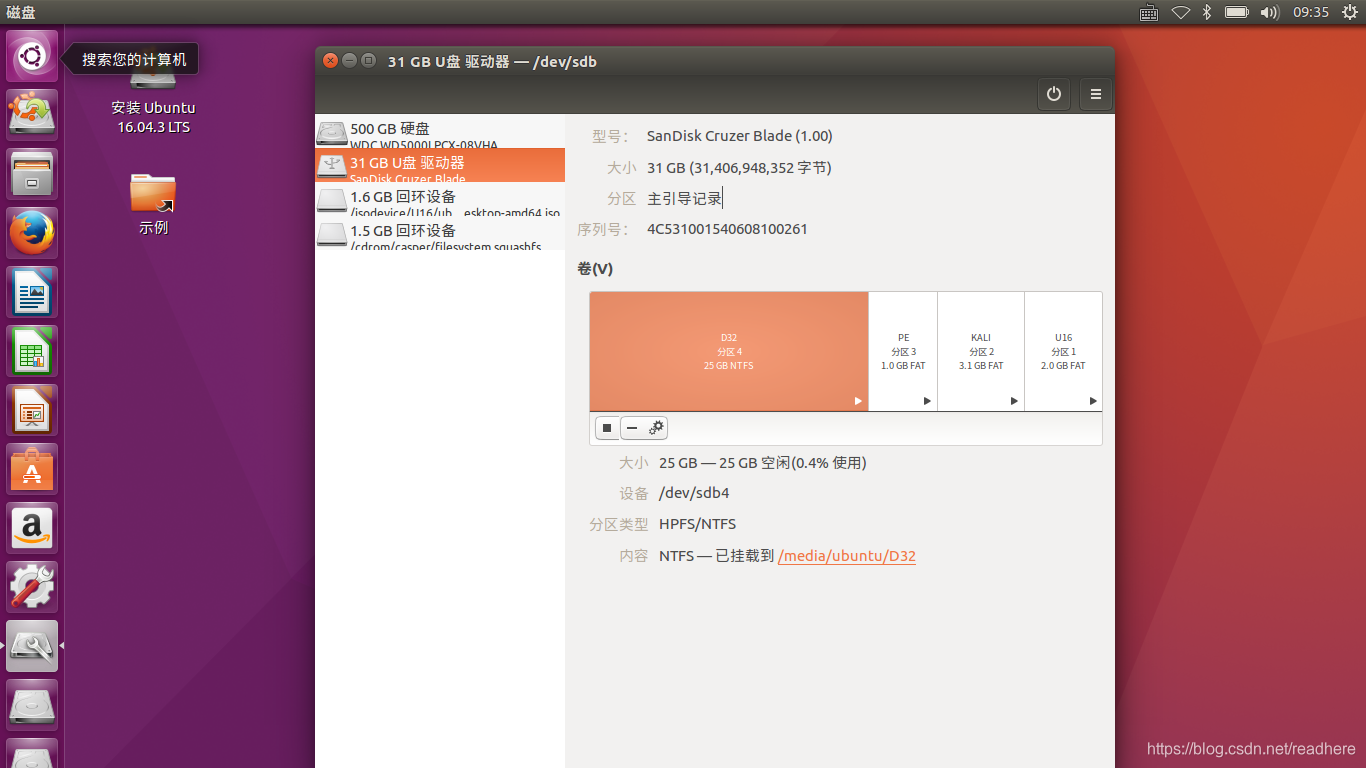The width and height of the screenshot is (1366, 768).
Task: Launch Firefox web browser
Action: click(33, 233)
